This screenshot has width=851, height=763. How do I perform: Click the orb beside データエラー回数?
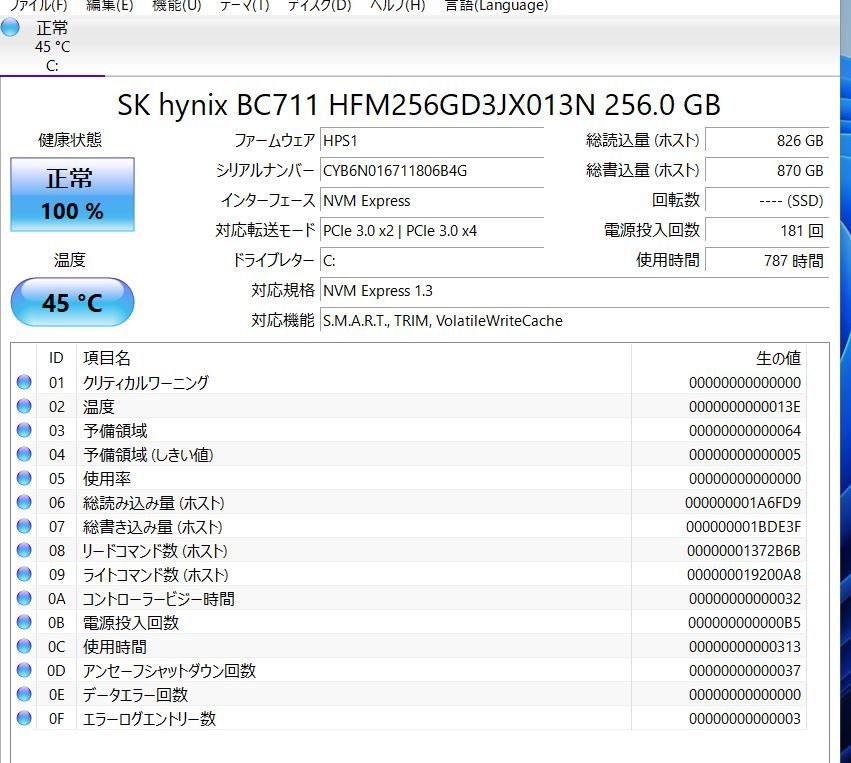(x=25, y=695)
